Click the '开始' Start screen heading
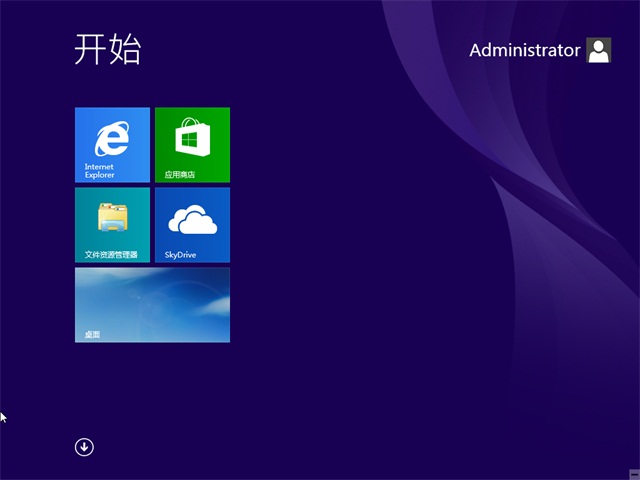Image resolution: width=640 pixels, height=480 pixels. pos(108,49)
